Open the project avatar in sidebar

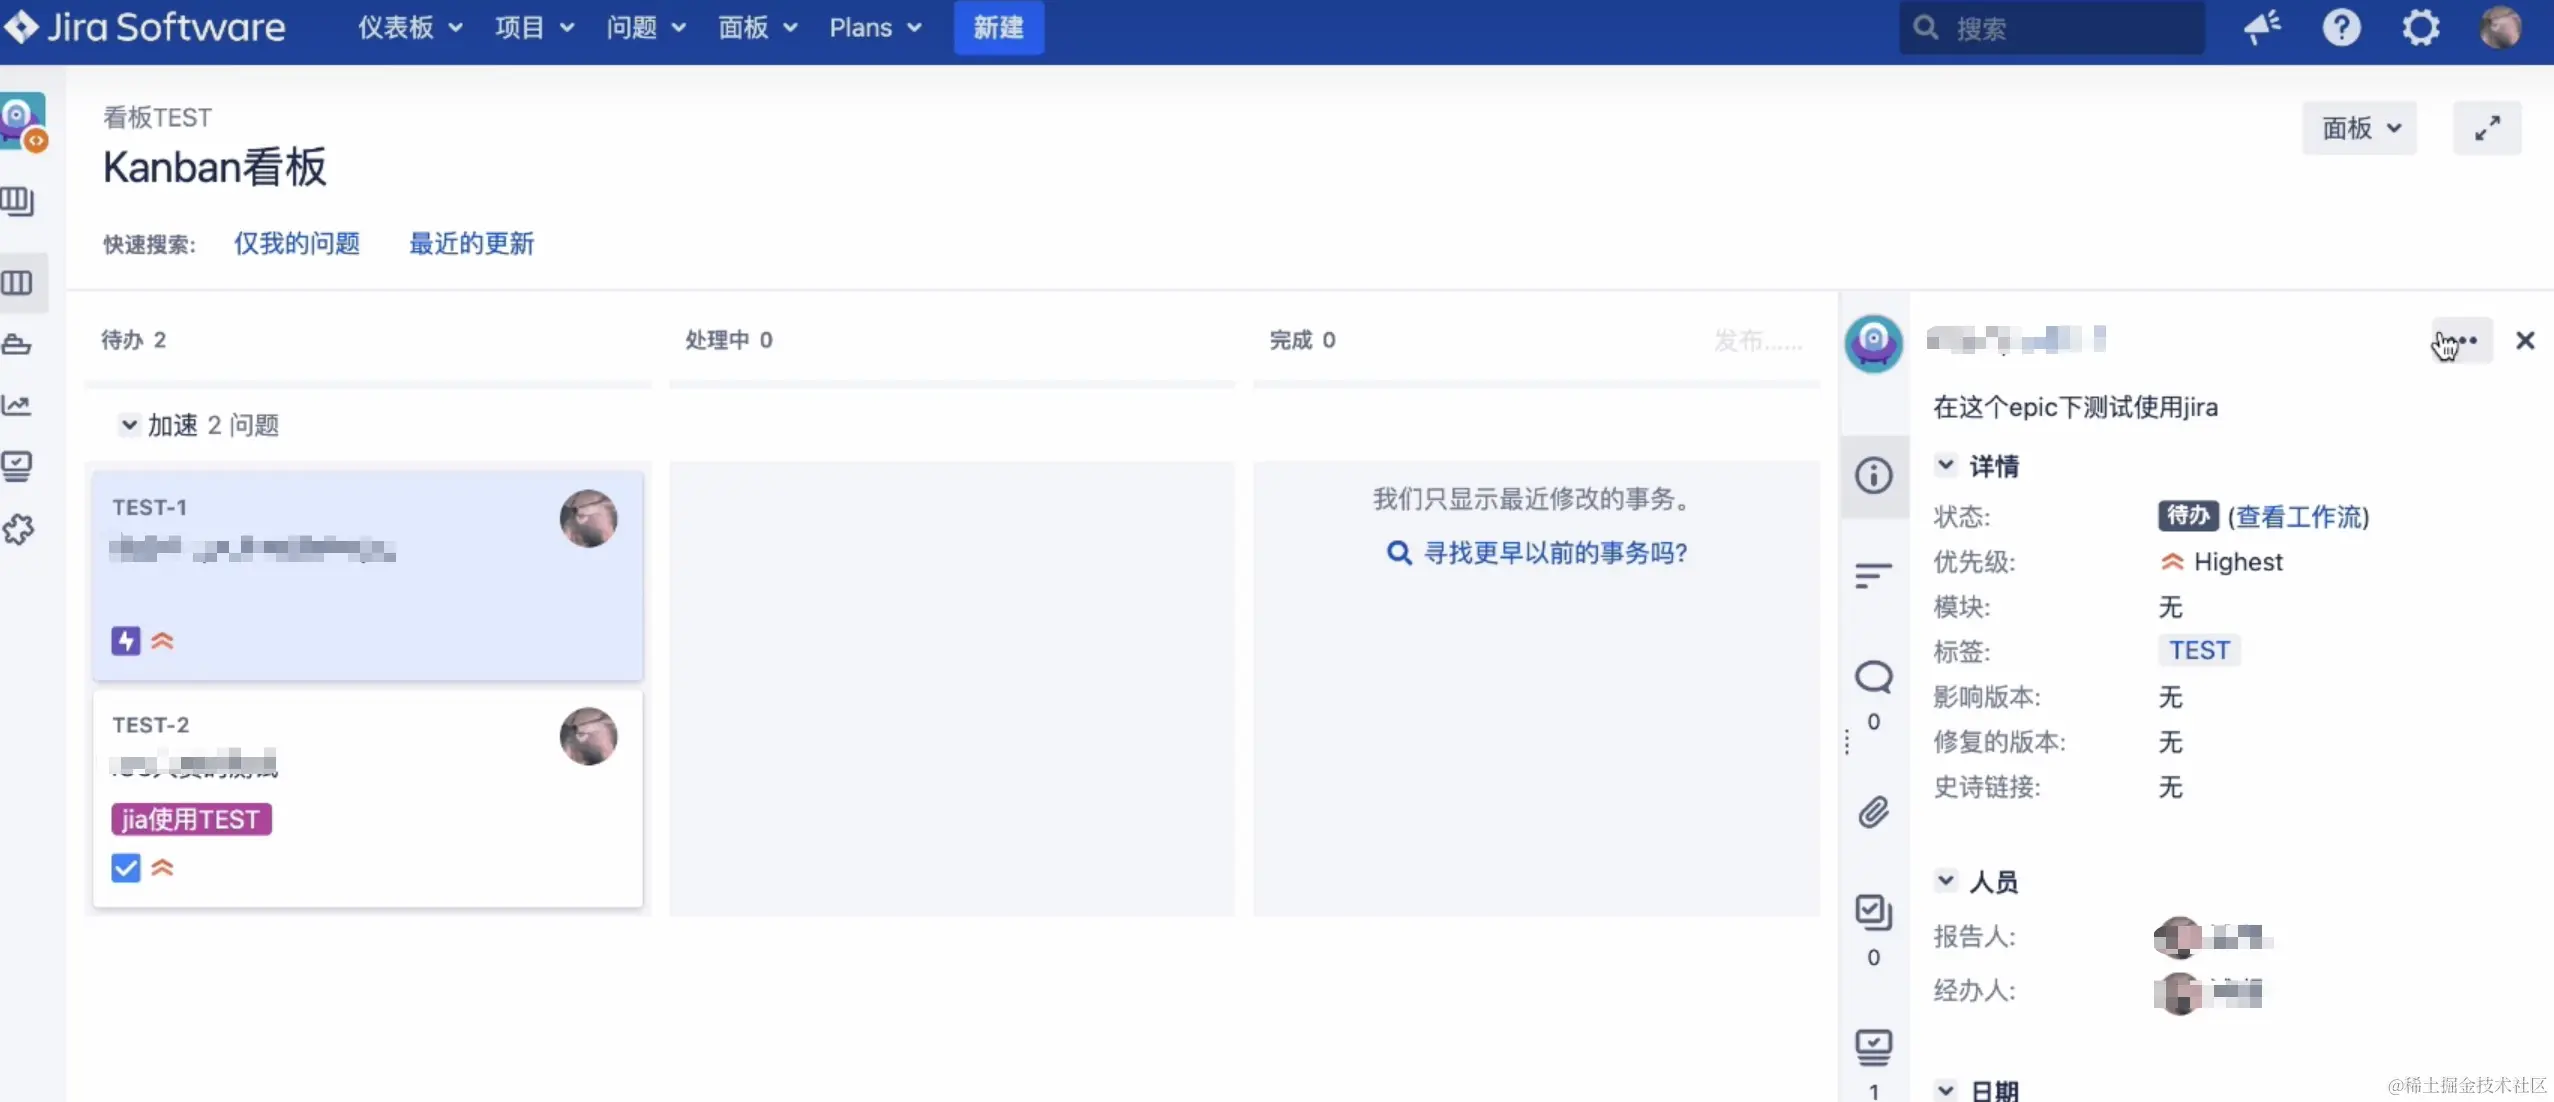24,122
